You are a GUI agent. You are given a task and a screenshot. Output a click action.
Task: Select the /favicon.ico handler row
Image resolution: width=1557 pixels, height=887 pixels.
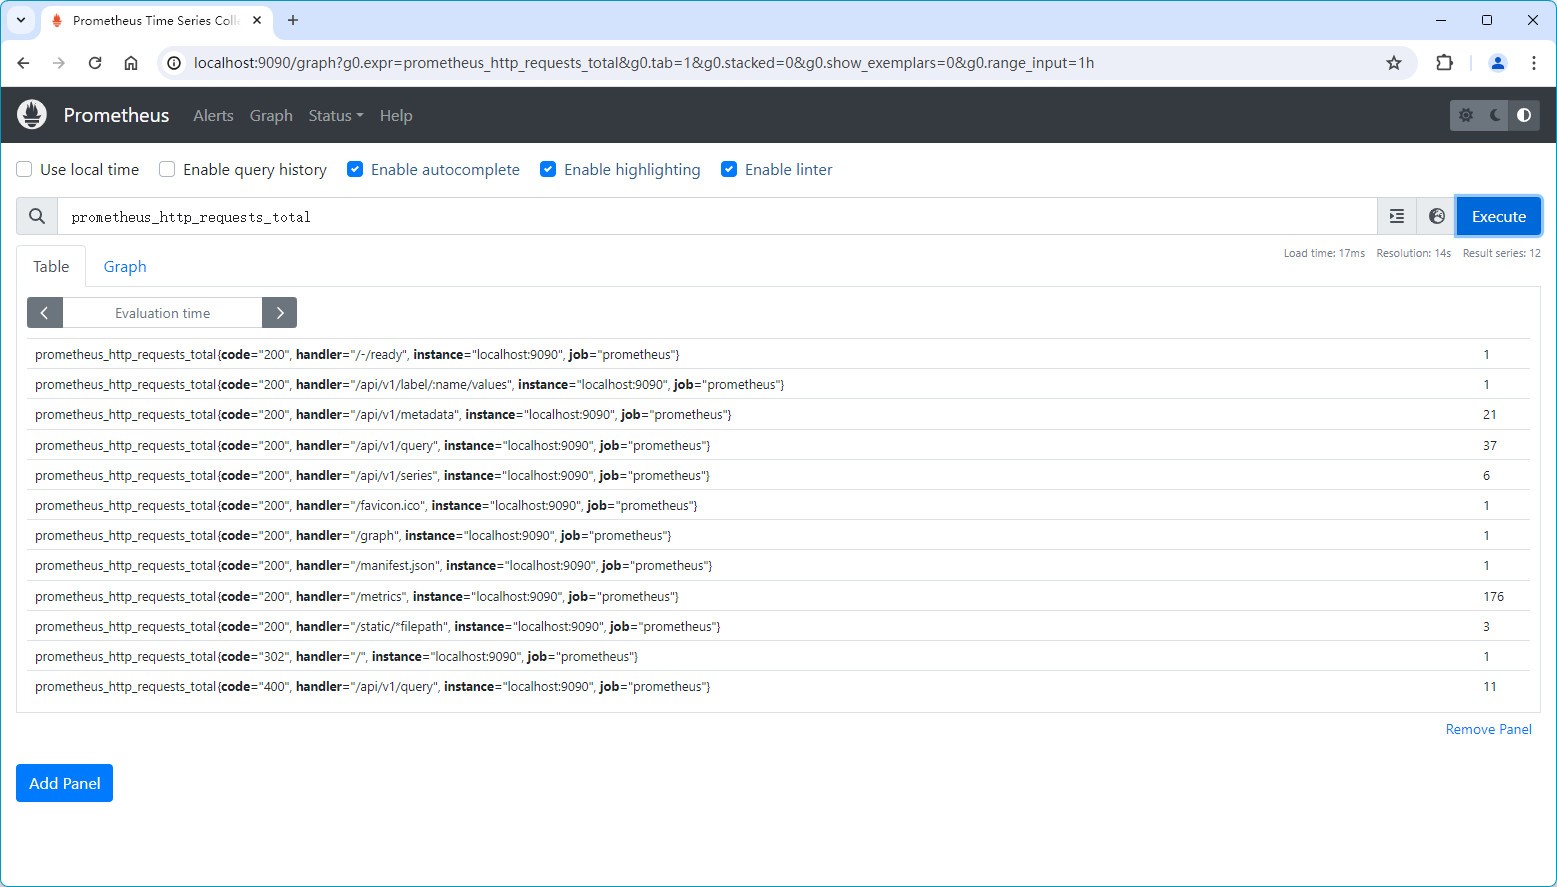click(778, 505)
